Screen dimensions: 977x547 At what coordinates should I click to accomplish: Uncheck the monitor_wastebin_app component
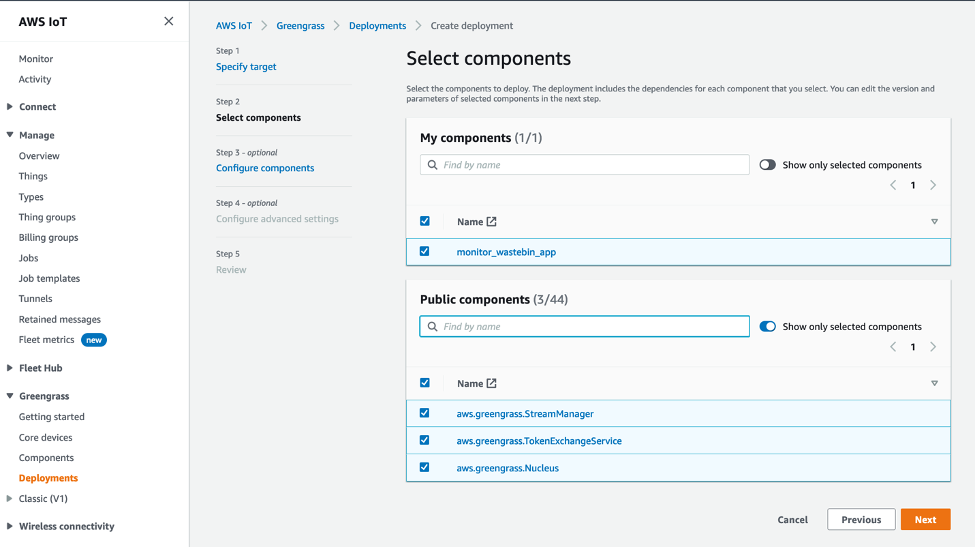tap(425, 252)
